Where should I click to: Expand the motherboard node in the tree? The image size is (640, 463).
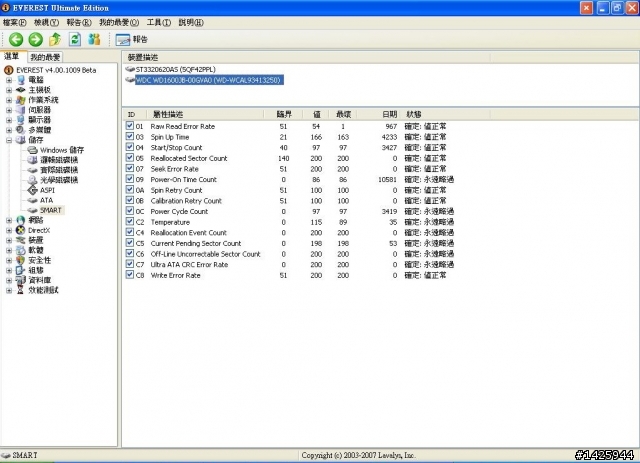coord(9,90)
